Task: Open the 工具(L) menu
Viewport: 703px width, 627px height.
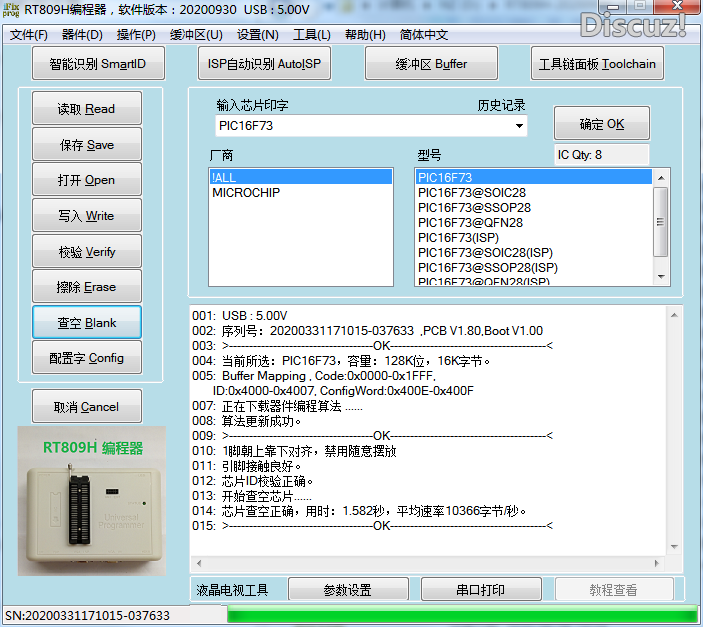Action: pyautogui.click(x=311, y=35)
